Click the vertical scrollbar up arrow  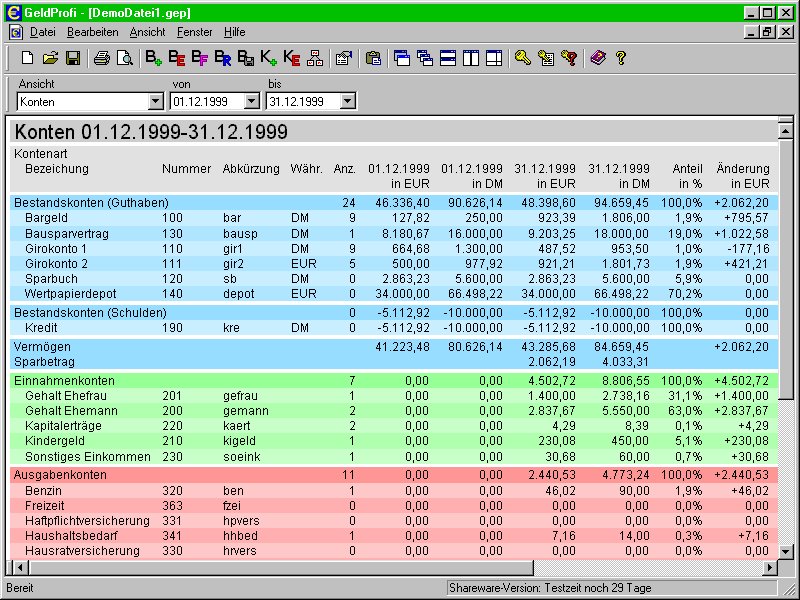786,131
